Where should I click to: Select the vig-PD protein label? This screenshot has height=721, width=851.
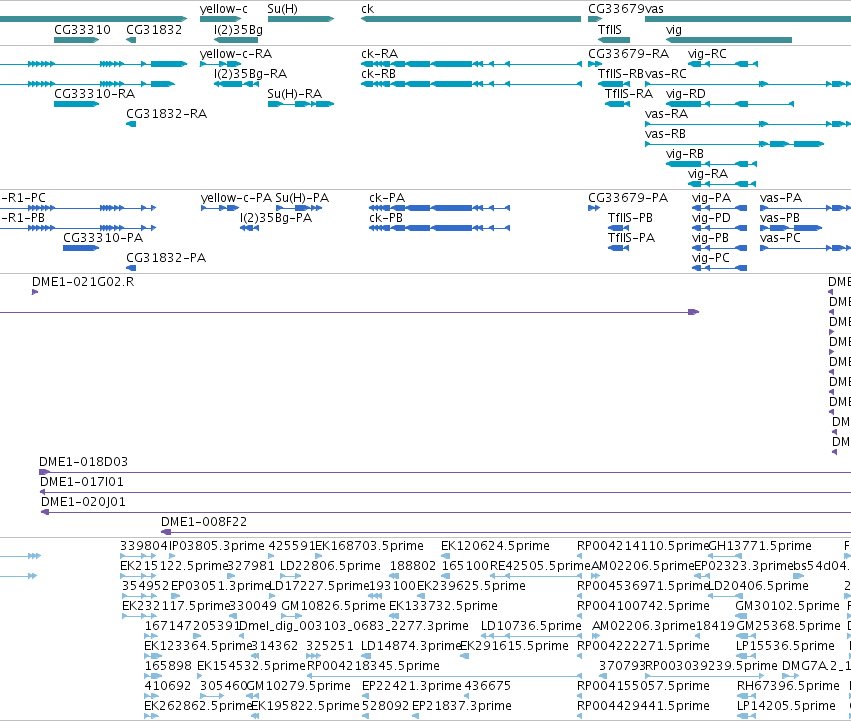point(711,218)
